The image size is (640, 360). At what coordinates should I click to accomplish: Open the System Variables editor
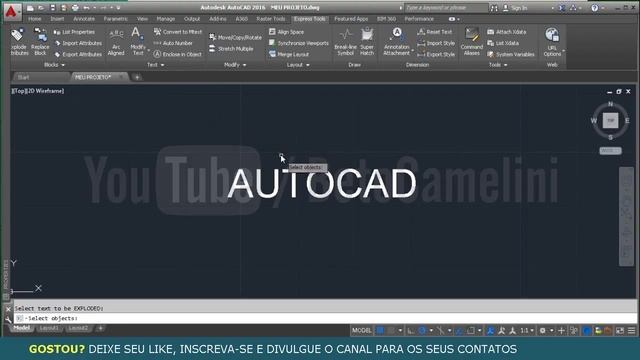(511, 54)
